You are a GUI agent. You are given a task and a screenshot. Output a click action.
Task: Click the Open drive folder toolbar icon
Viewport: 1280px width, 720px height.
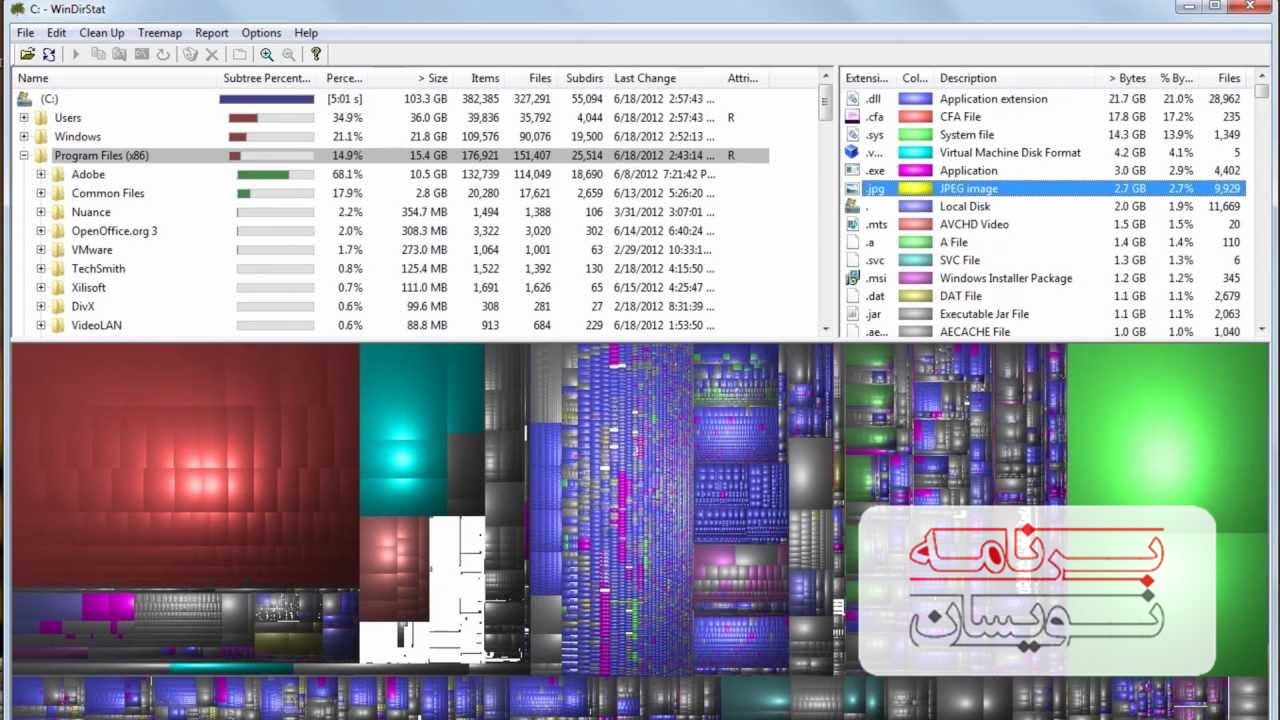pos(27,54)
